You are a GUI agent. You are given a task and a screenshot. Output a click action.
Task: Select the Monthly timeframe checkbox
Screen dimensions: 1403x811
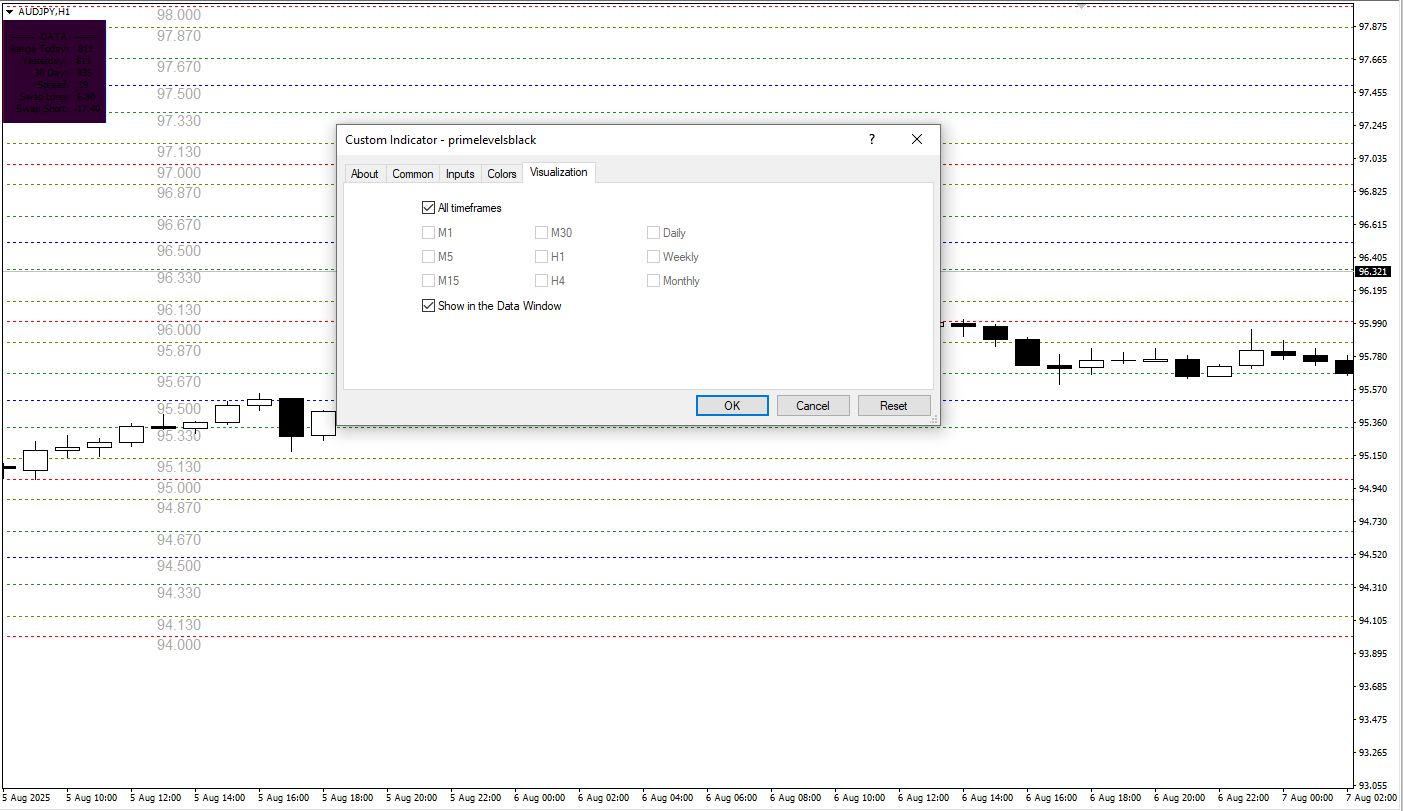click(x=654, y=281)
